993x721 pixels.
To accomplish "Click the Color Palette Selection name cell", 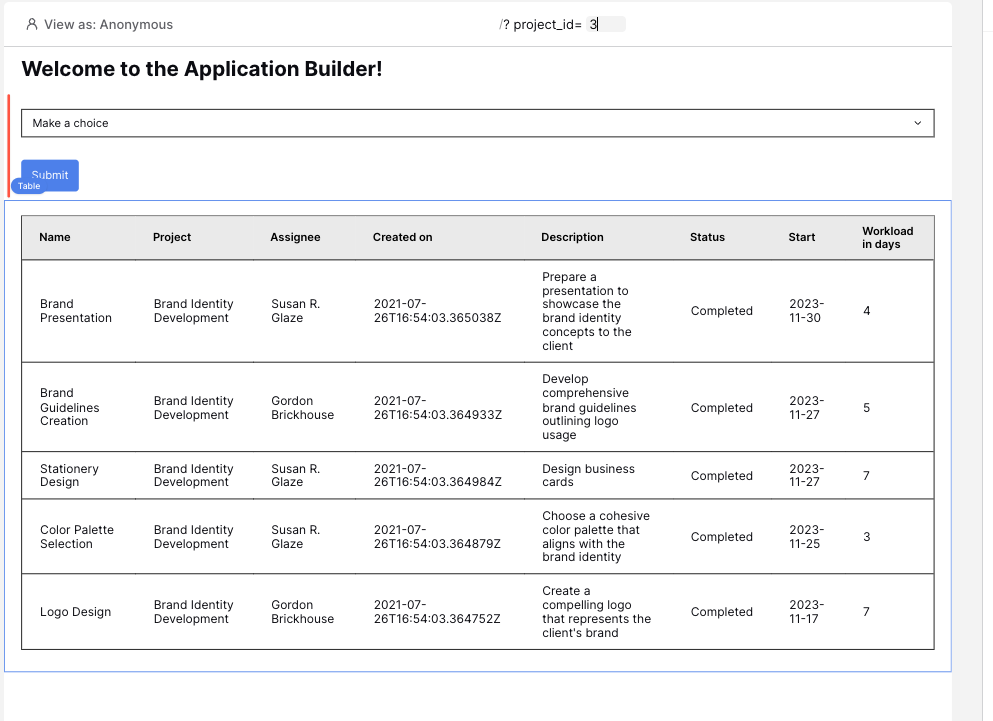I will (x=77, y=537).
